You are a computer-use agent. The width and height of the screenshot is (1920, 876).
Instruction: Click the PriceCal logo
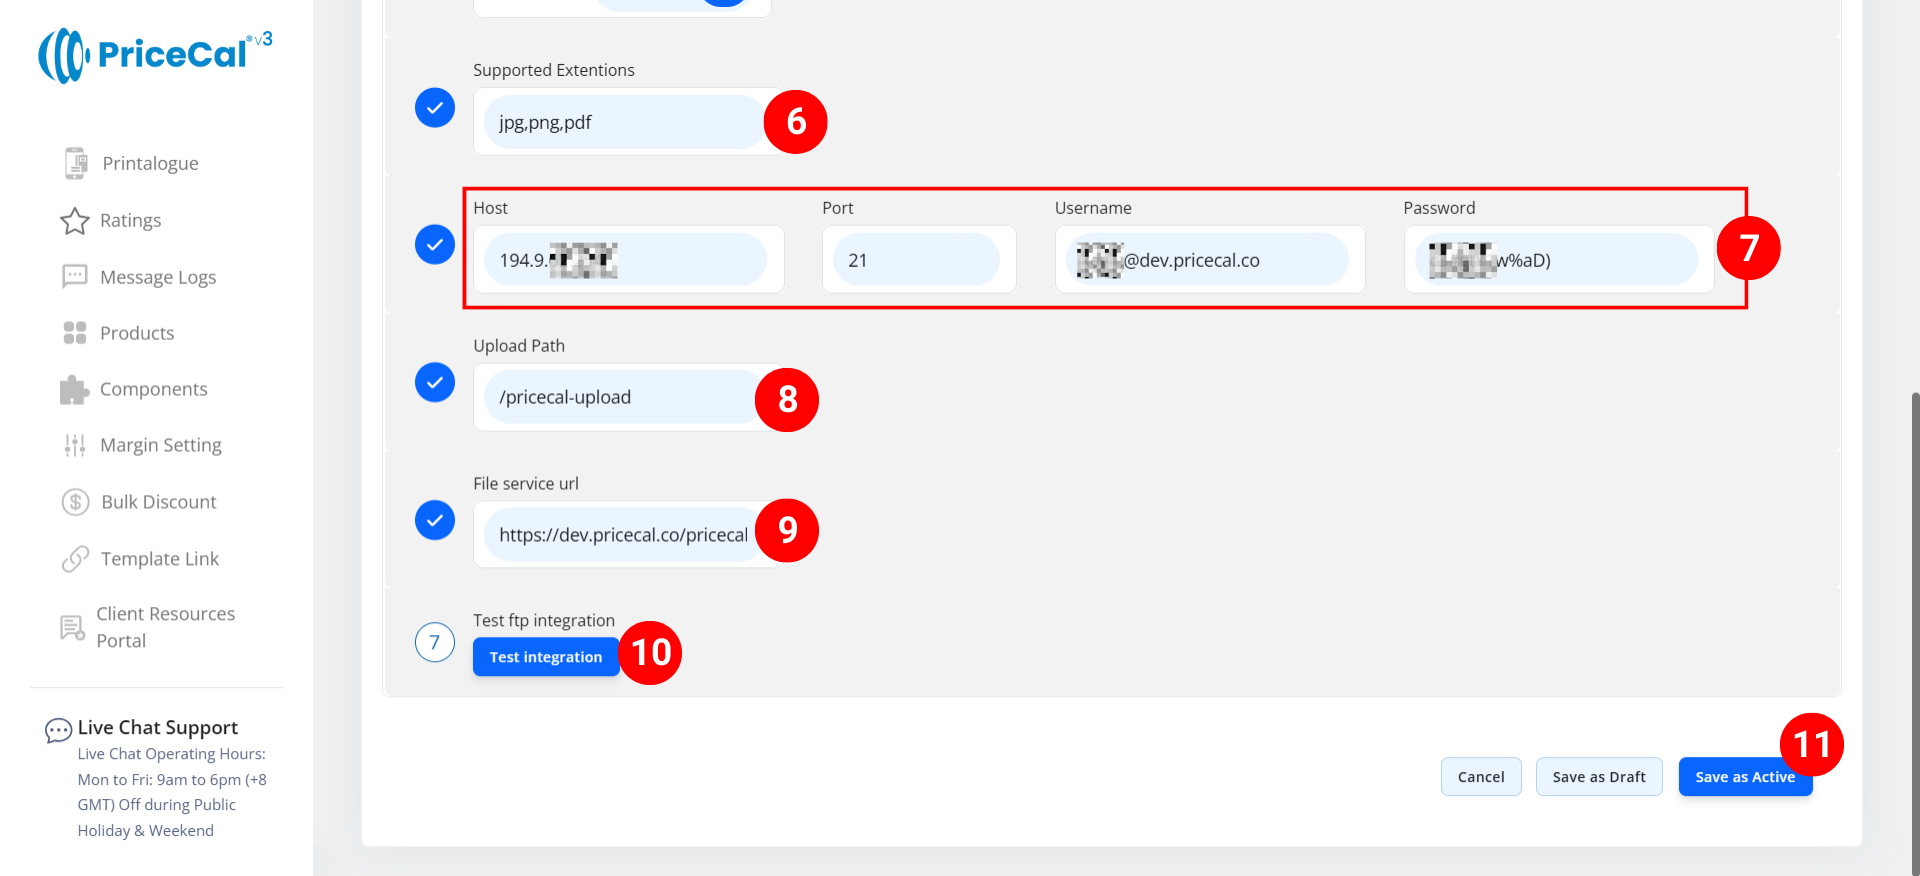(155, 55)
